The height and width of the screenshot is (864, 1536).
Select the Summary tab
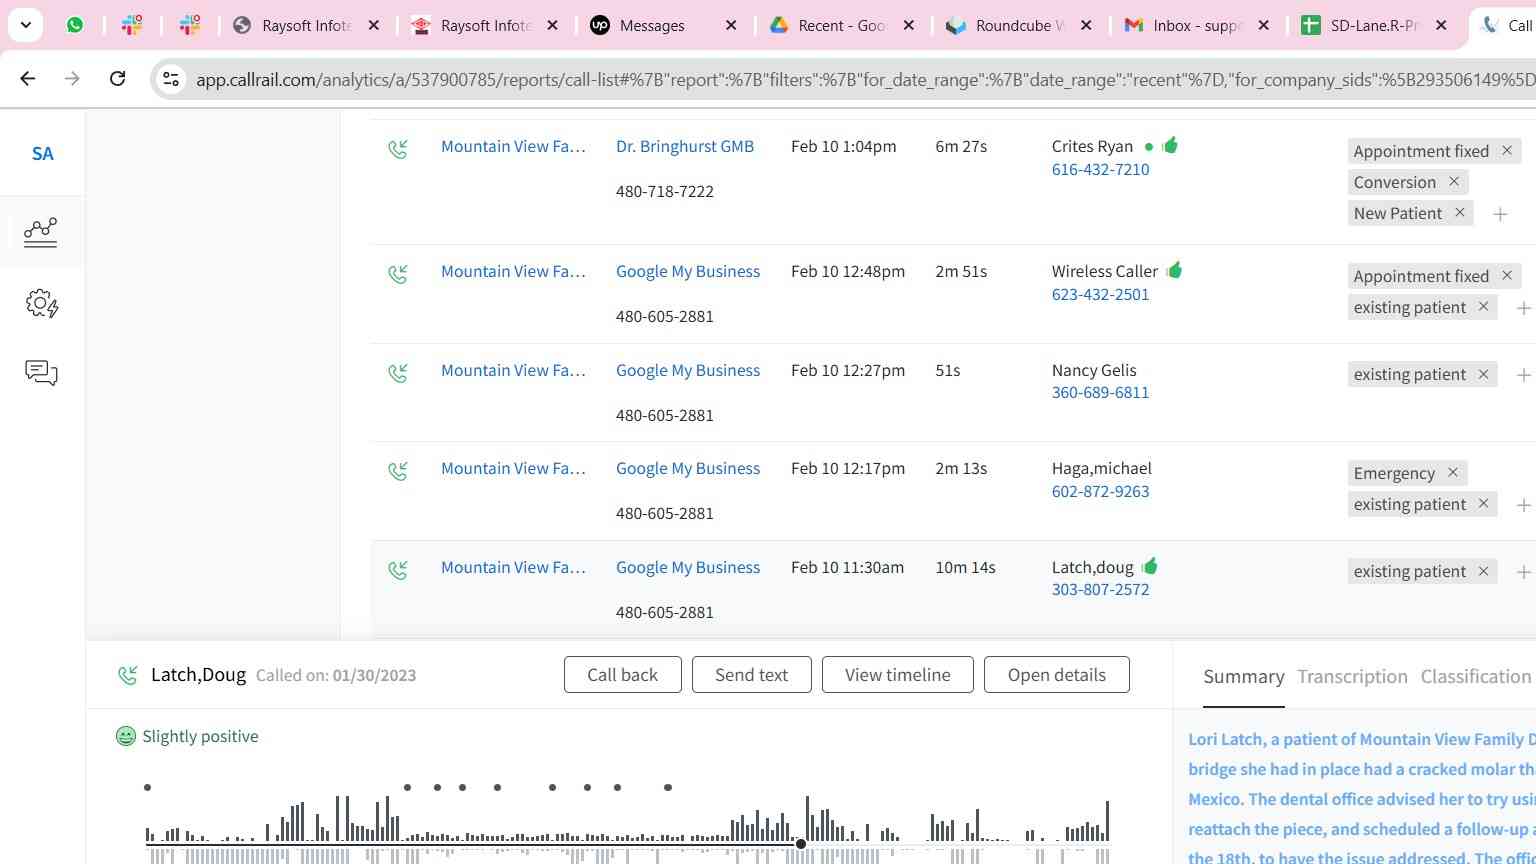pos(1244,677)
